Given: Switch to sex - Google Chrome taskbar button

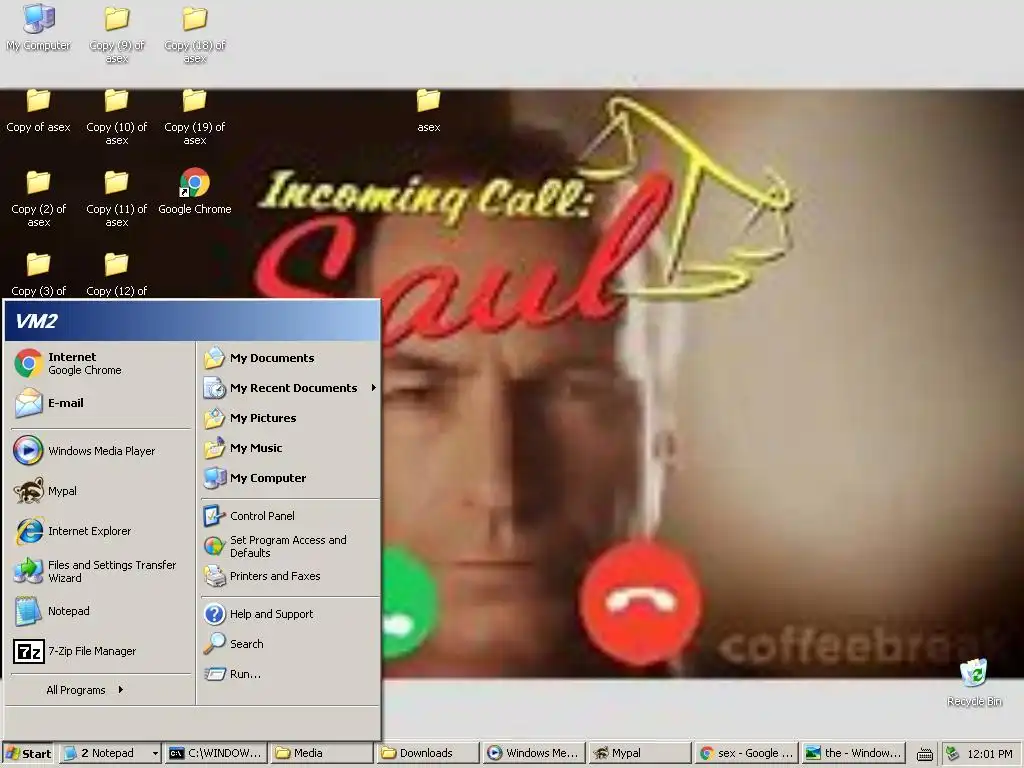Looking at the screenshot, I should point(745,753).
